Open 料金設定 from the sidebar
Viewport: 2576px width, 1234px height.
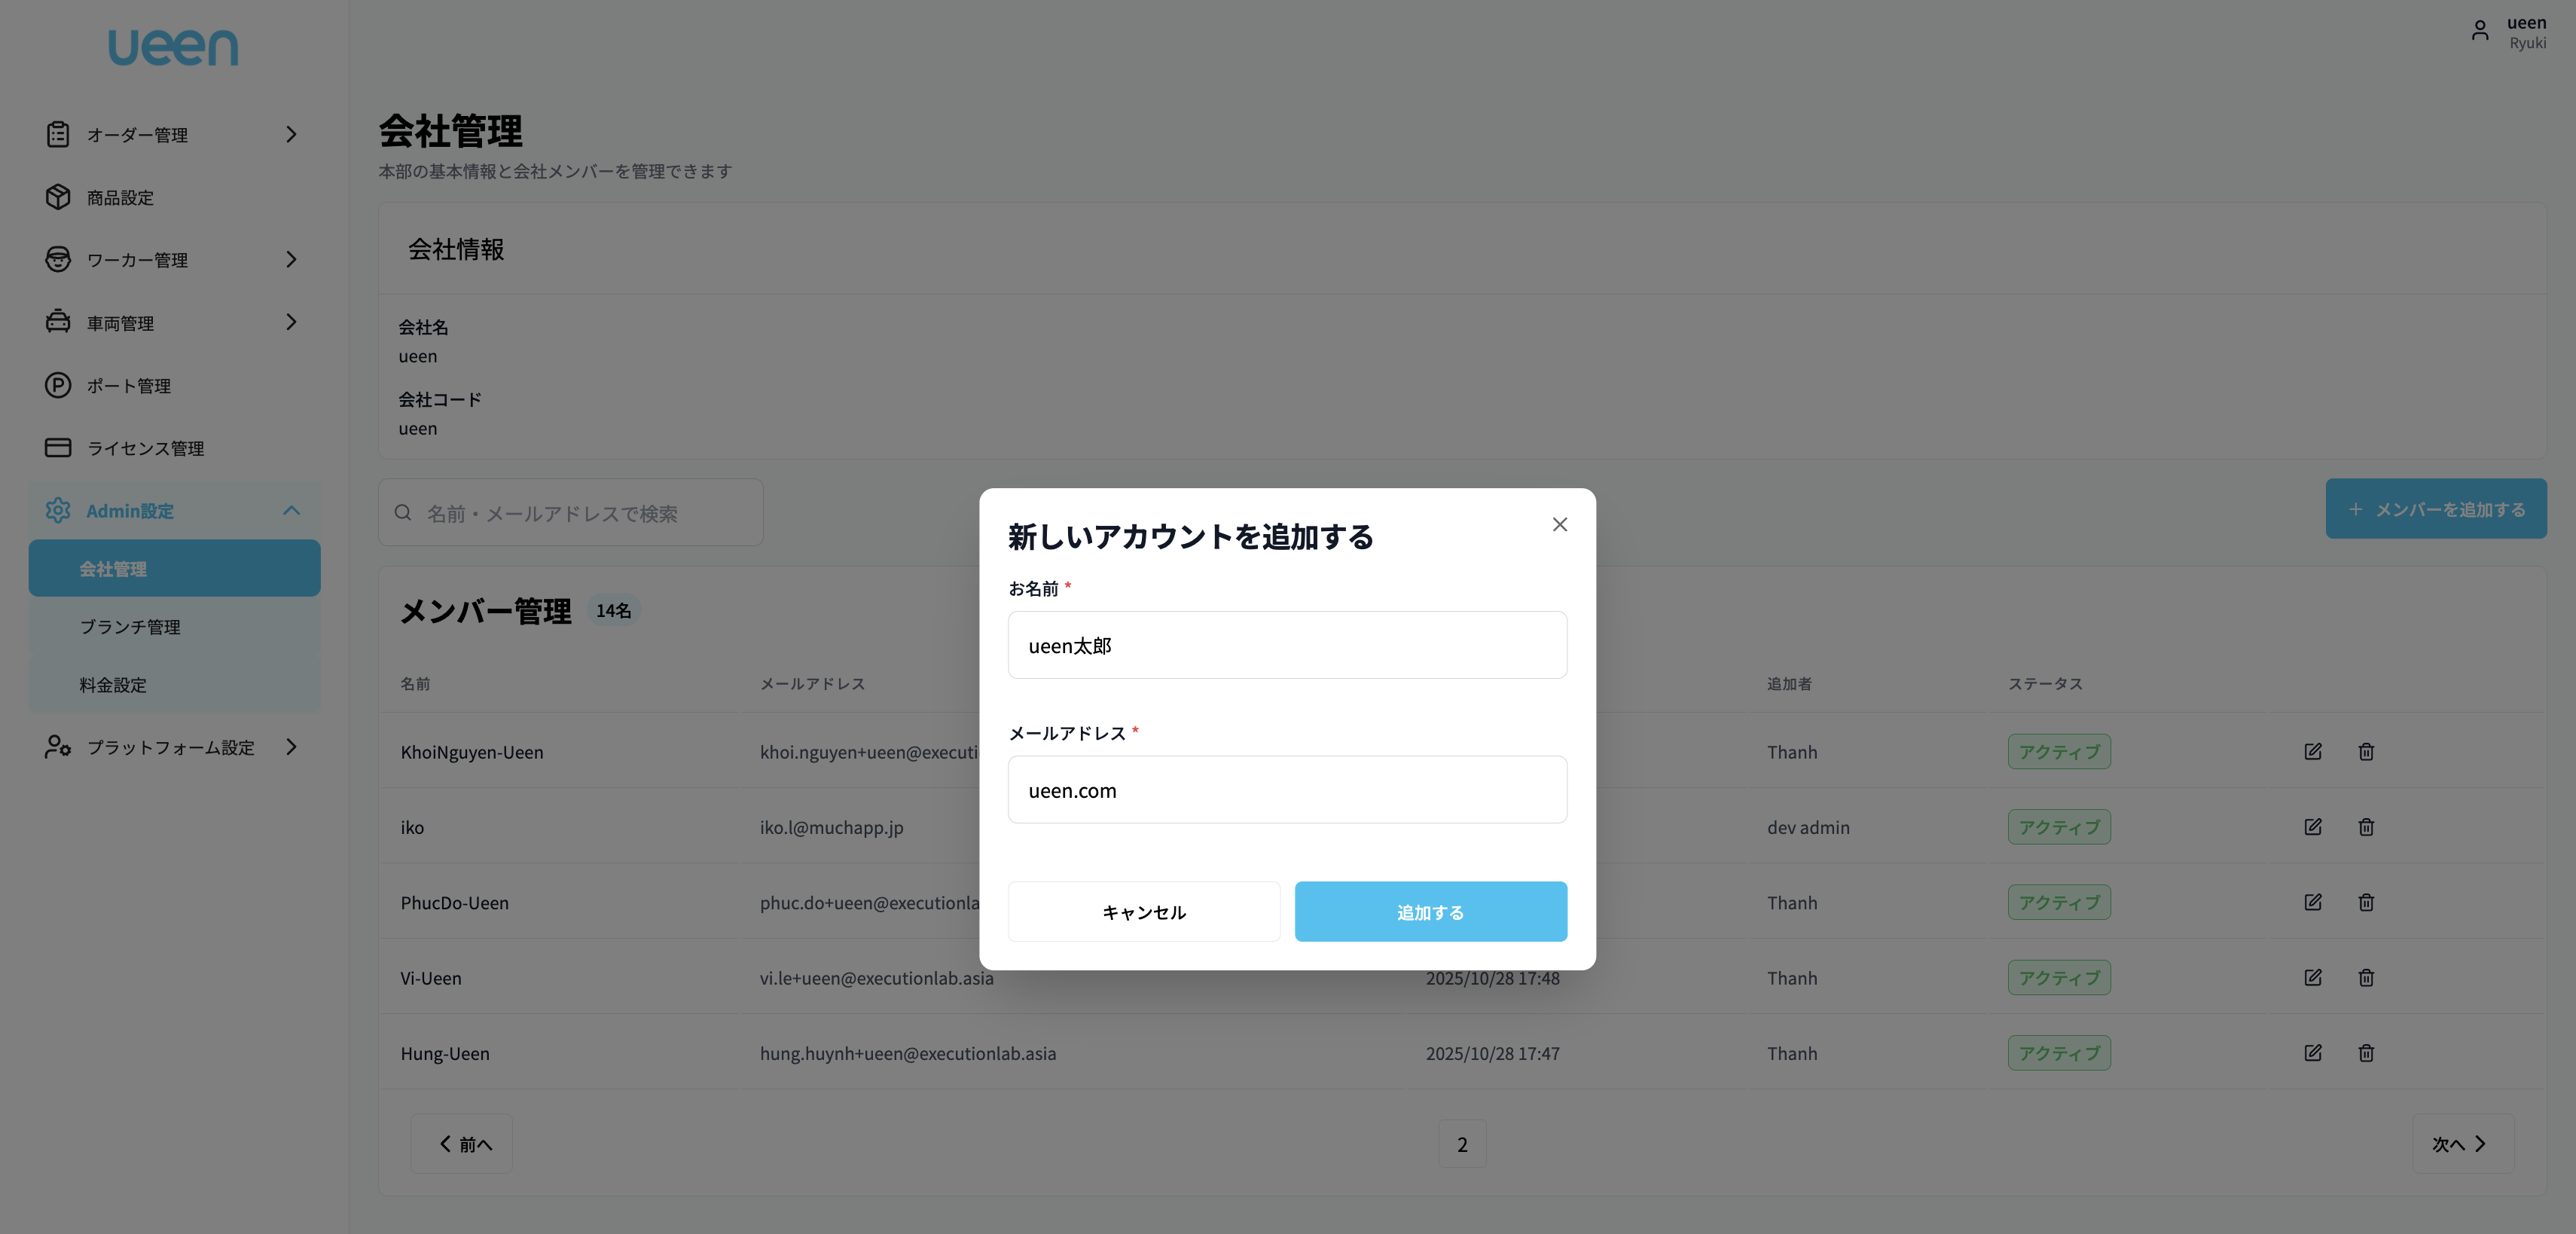pos(112,685)
